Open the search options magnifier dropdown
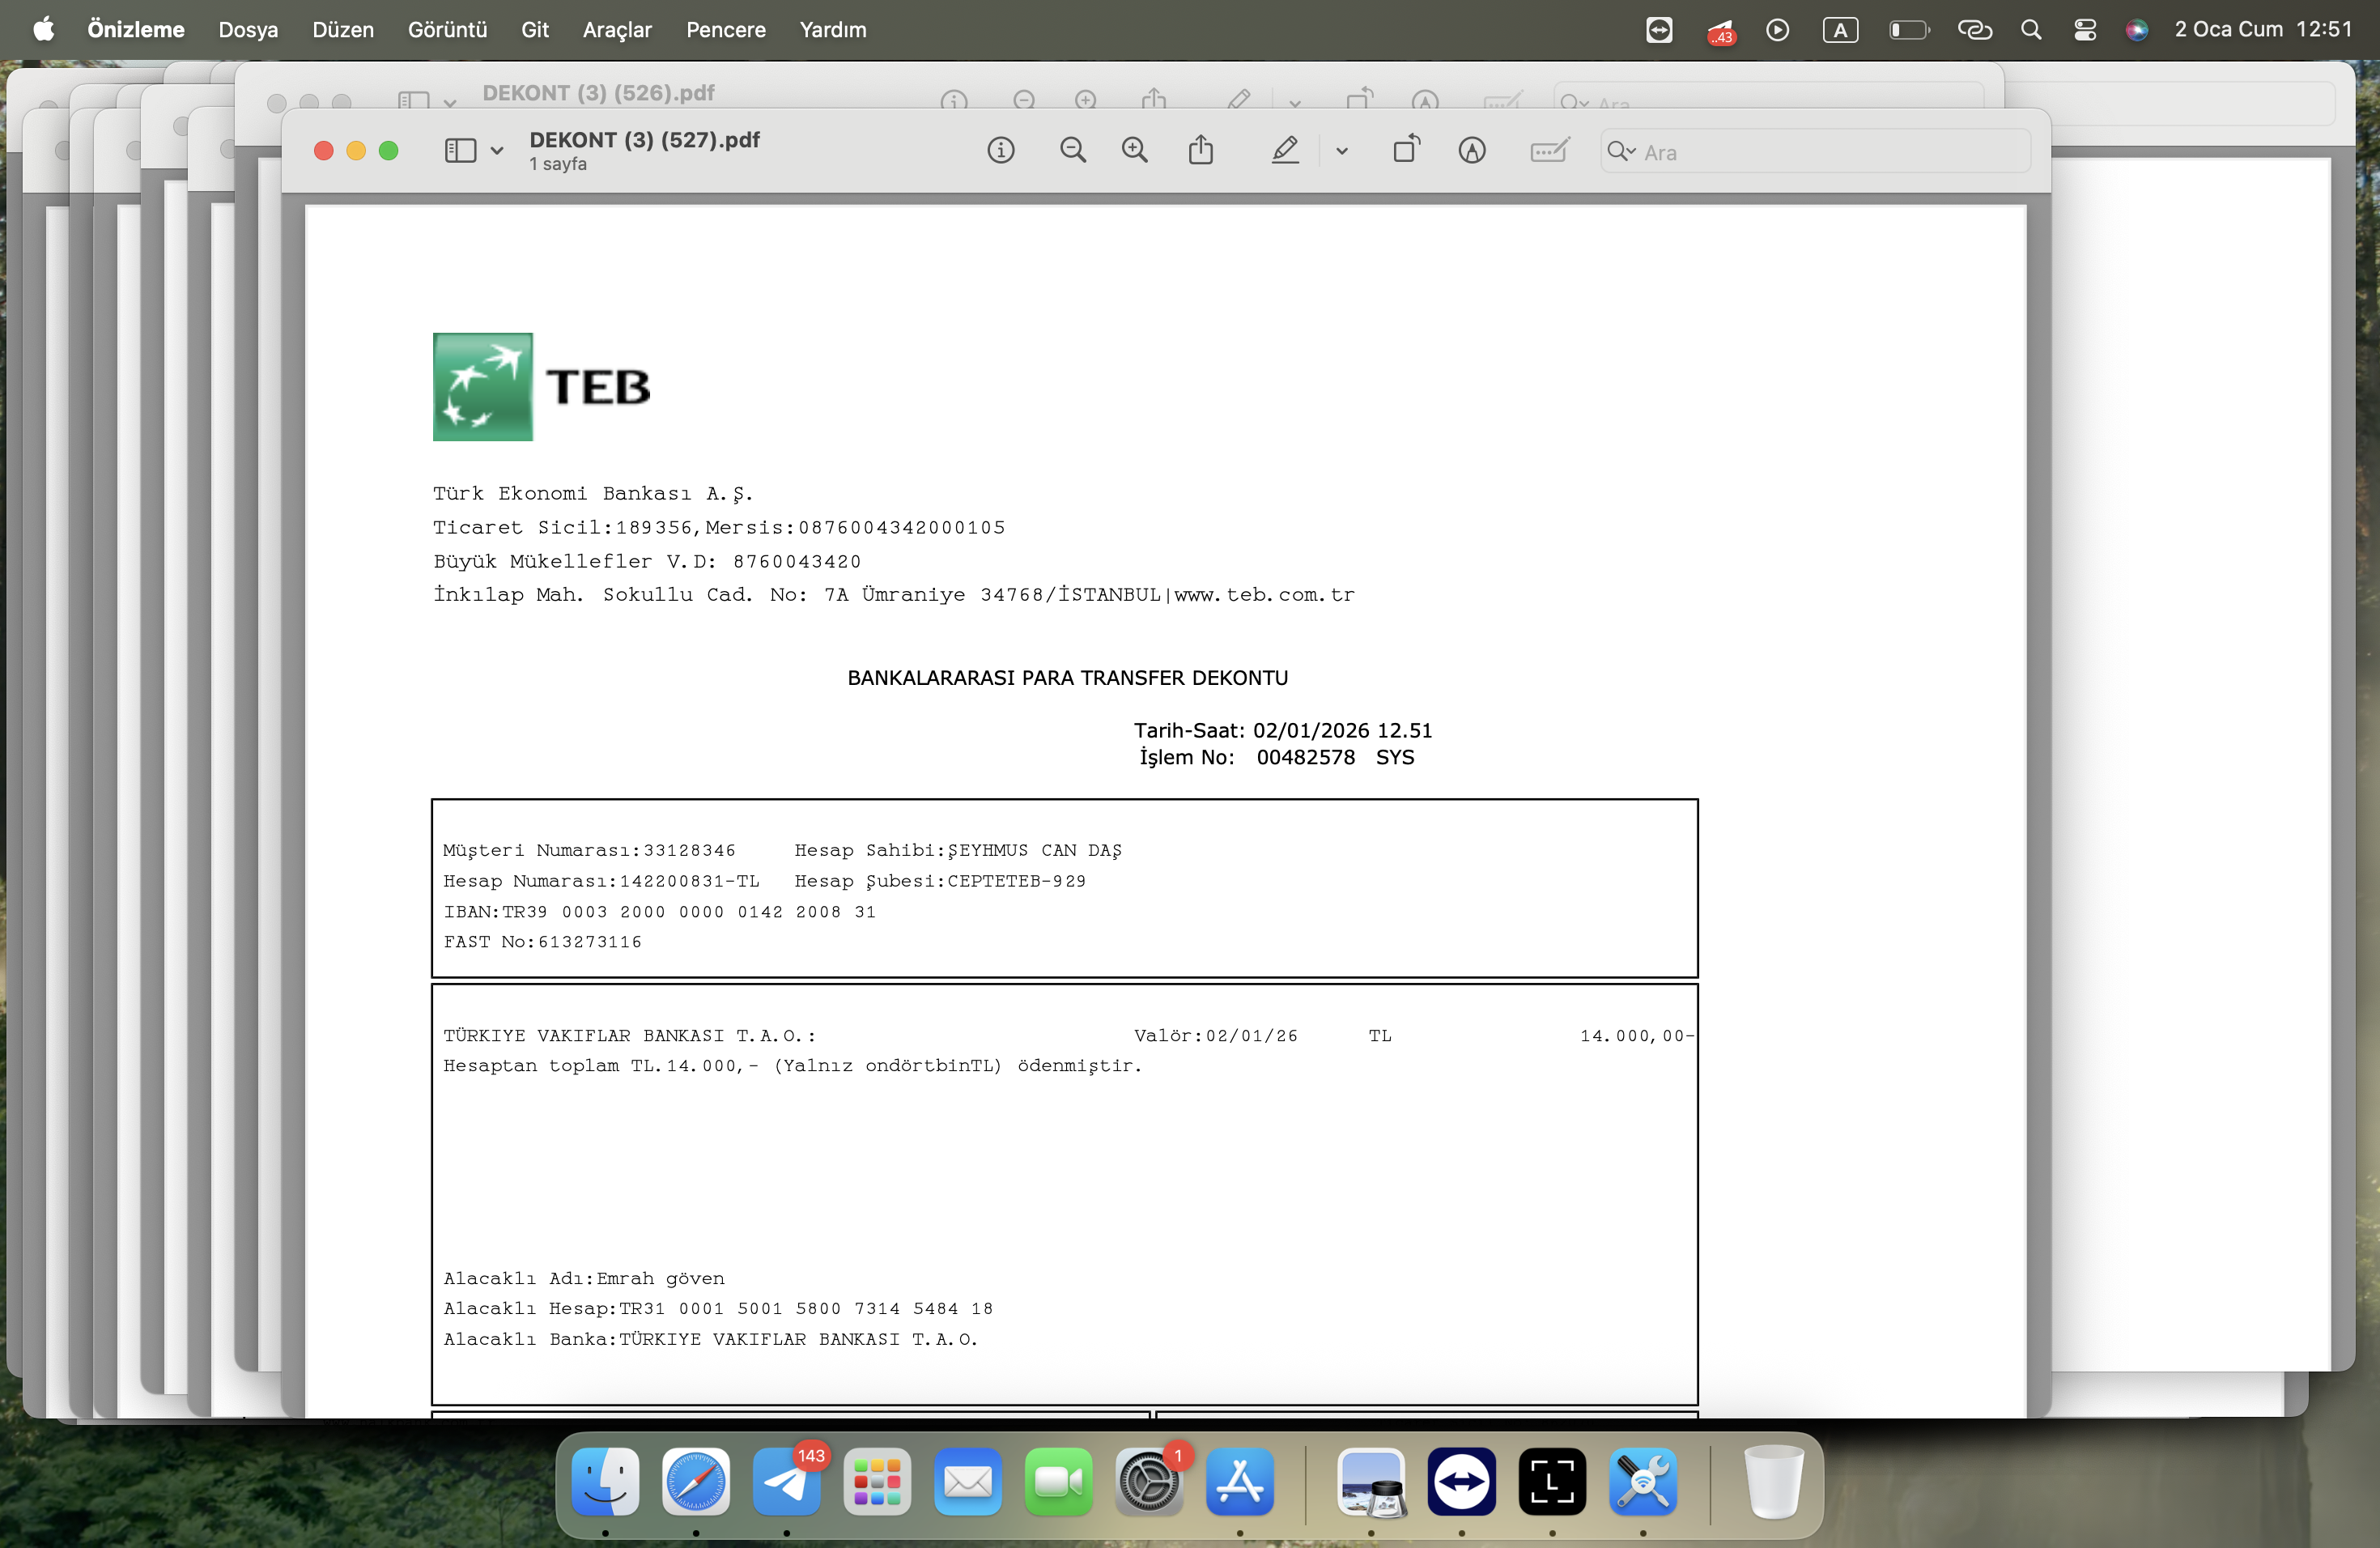This screenshot has height=1548, width=2380. [x=1621, y=152]
